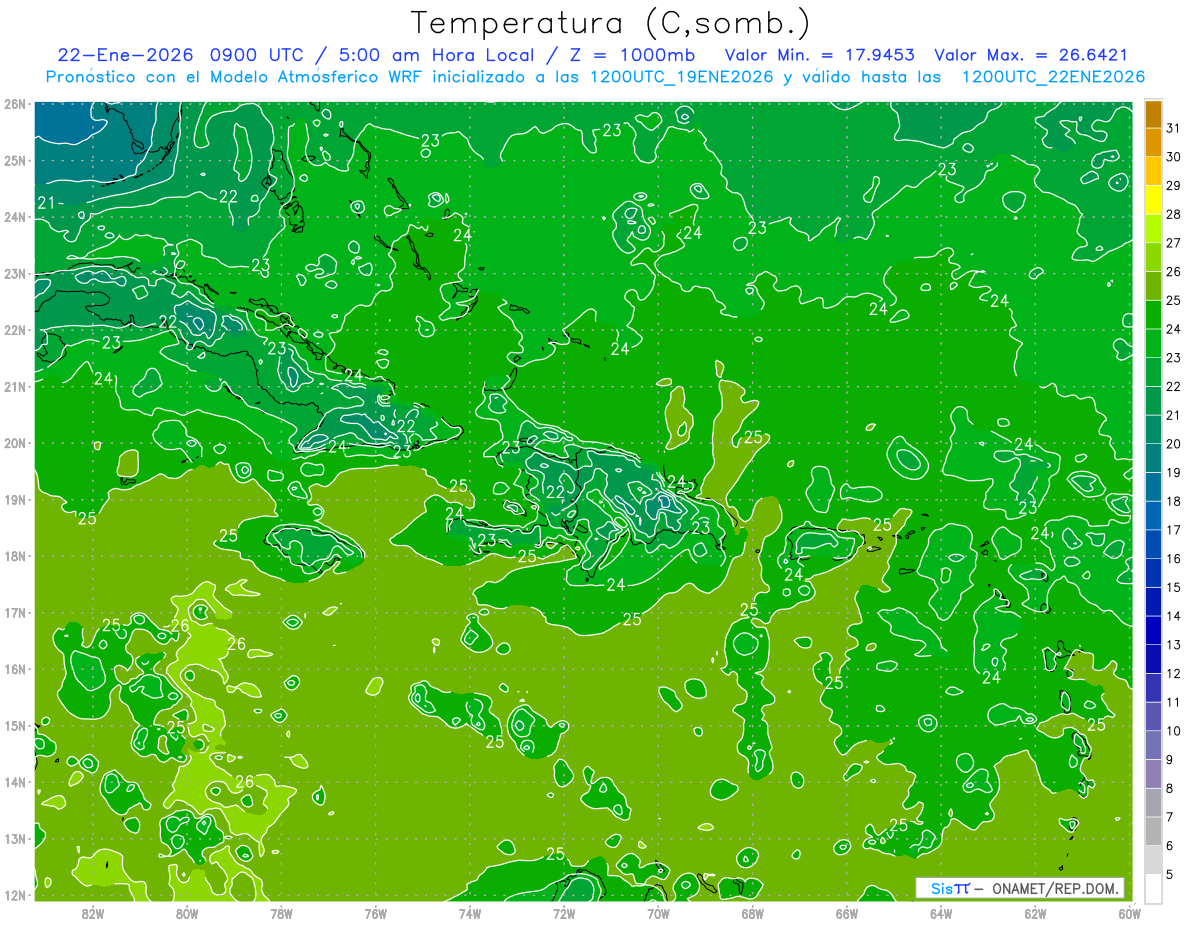The width and height of the screenshot is (1200, 927).
Task: Click the '20N' latitude axis label
Action: 15,443
